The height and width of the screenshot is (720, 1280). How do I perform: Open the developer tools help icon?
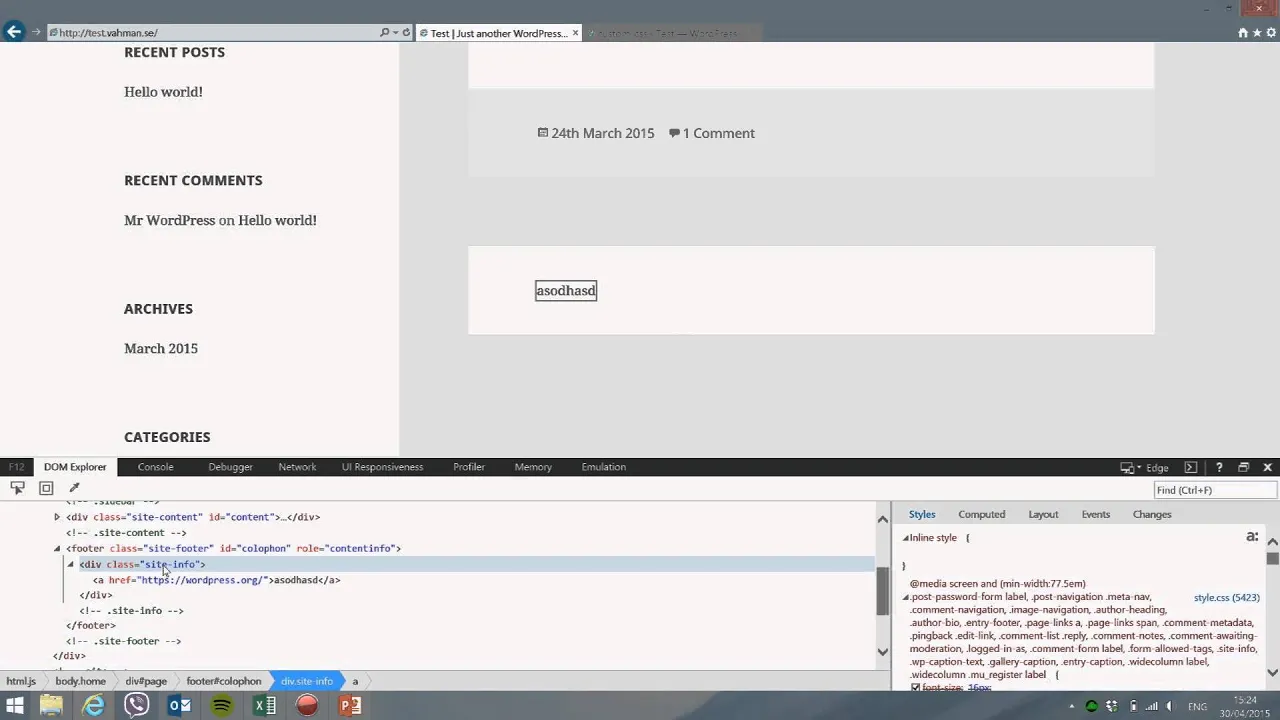coord(1218,467)
